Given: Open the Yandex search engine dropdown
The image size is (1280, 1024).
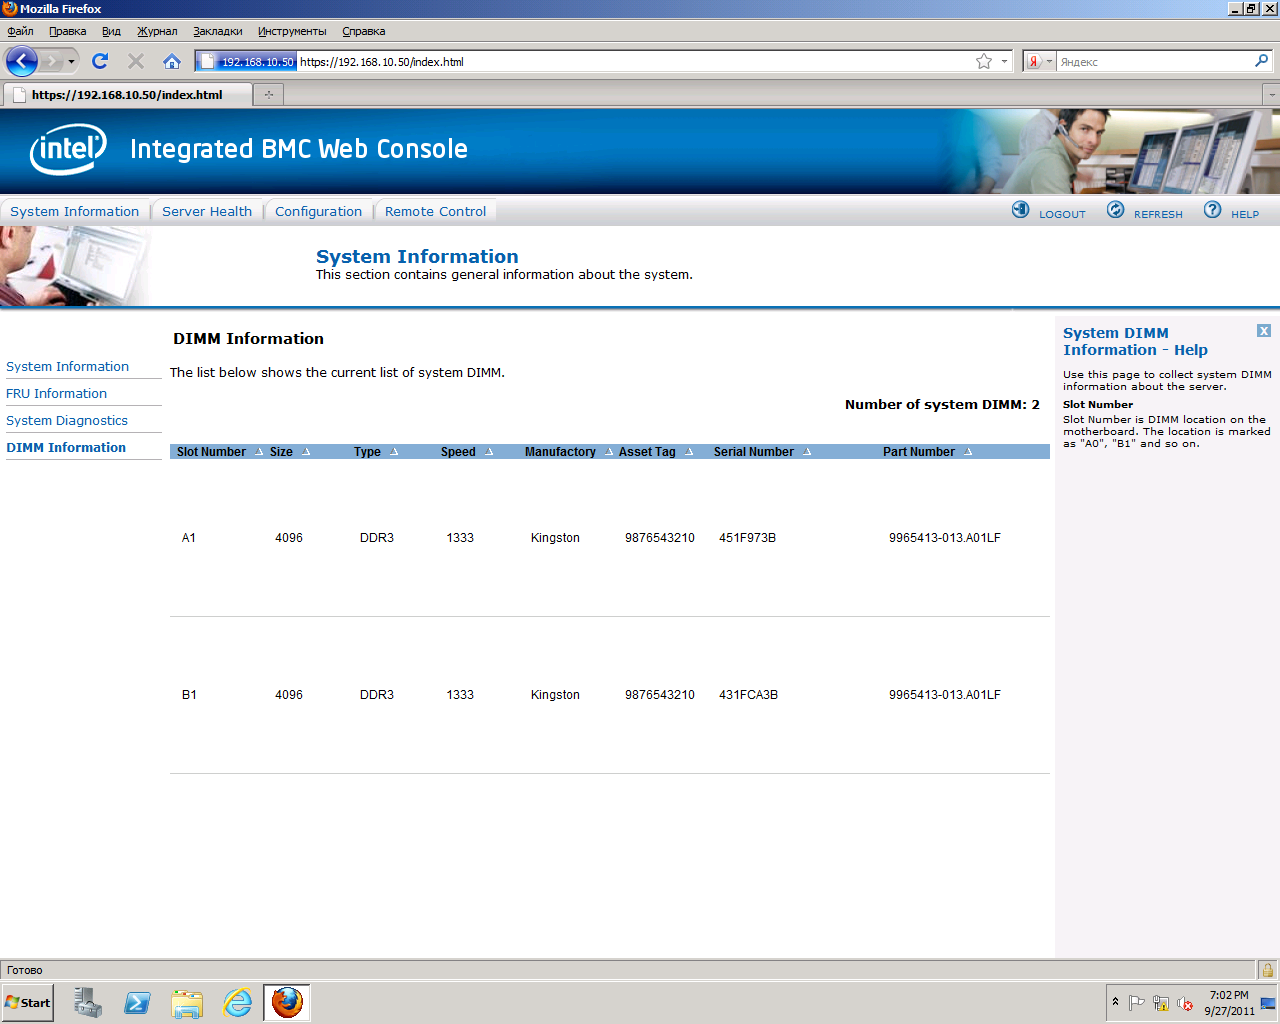Looking at the screenshot, I should pos(1040,61).
